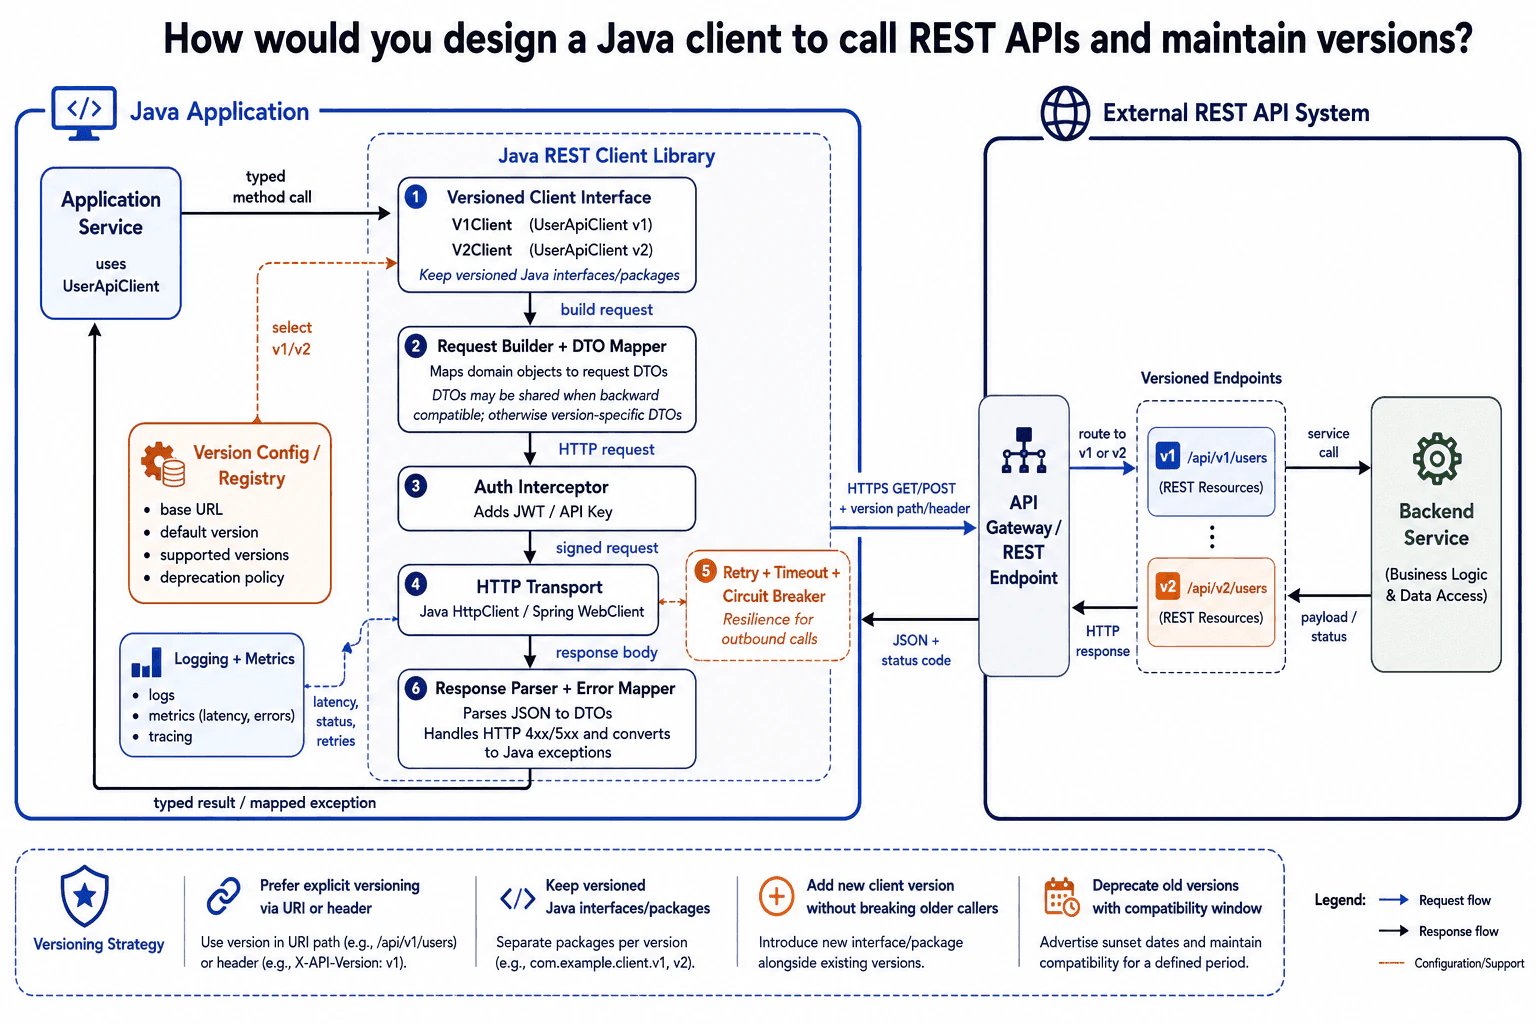
Task: Click the 'response body' arrow label
Action: (607, 653)
